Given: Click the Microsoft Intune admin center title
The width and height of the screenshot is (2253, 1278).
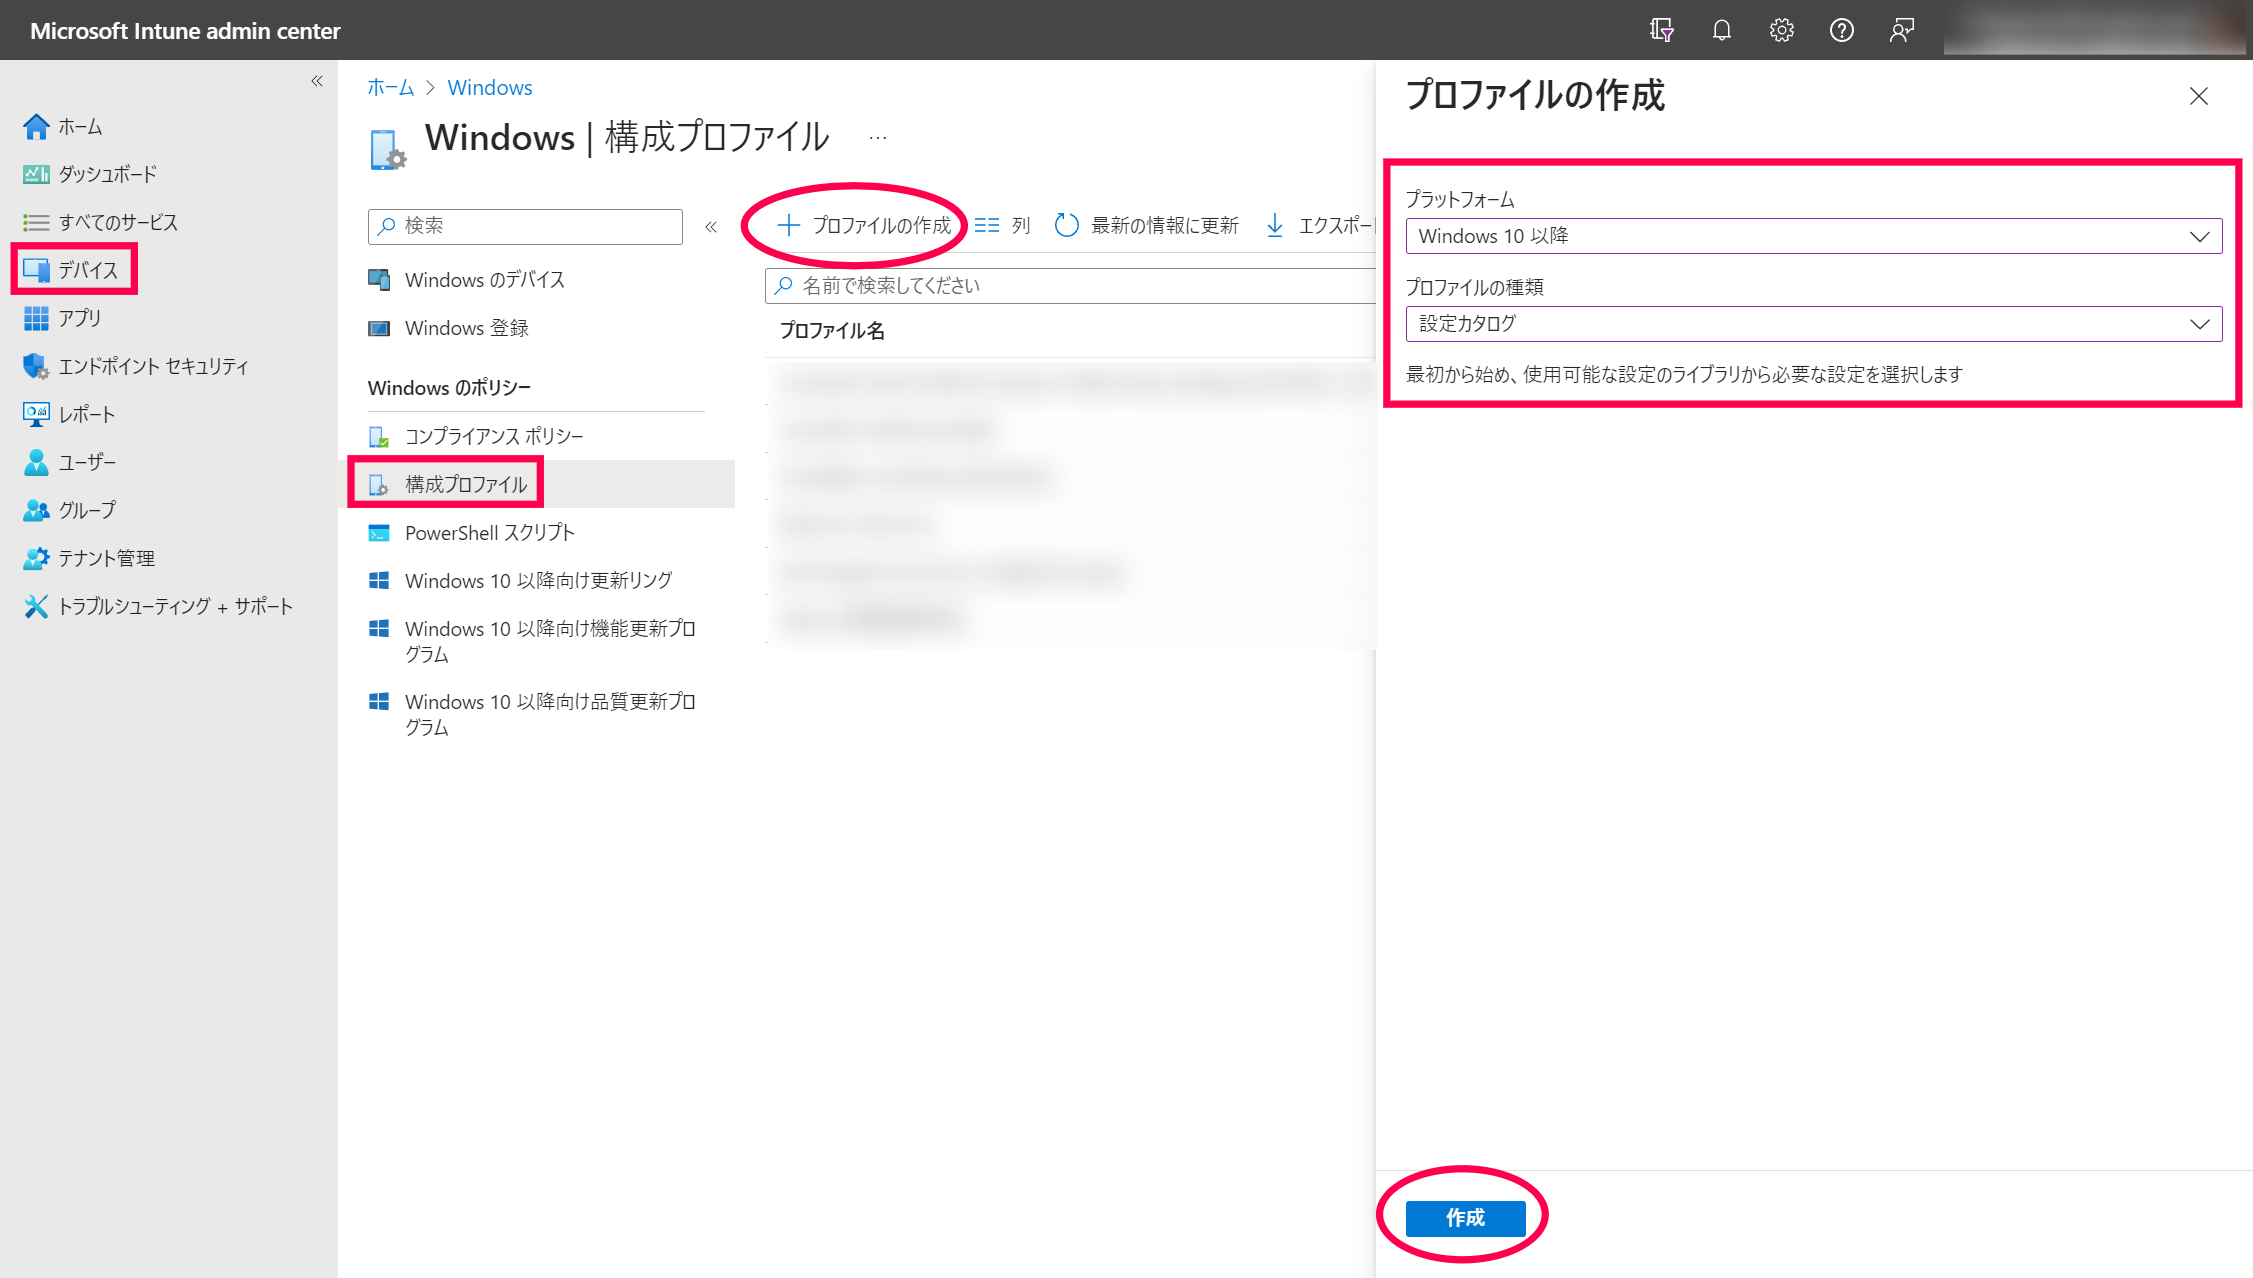Looking at the screenshot, I should tap(185, 31).
